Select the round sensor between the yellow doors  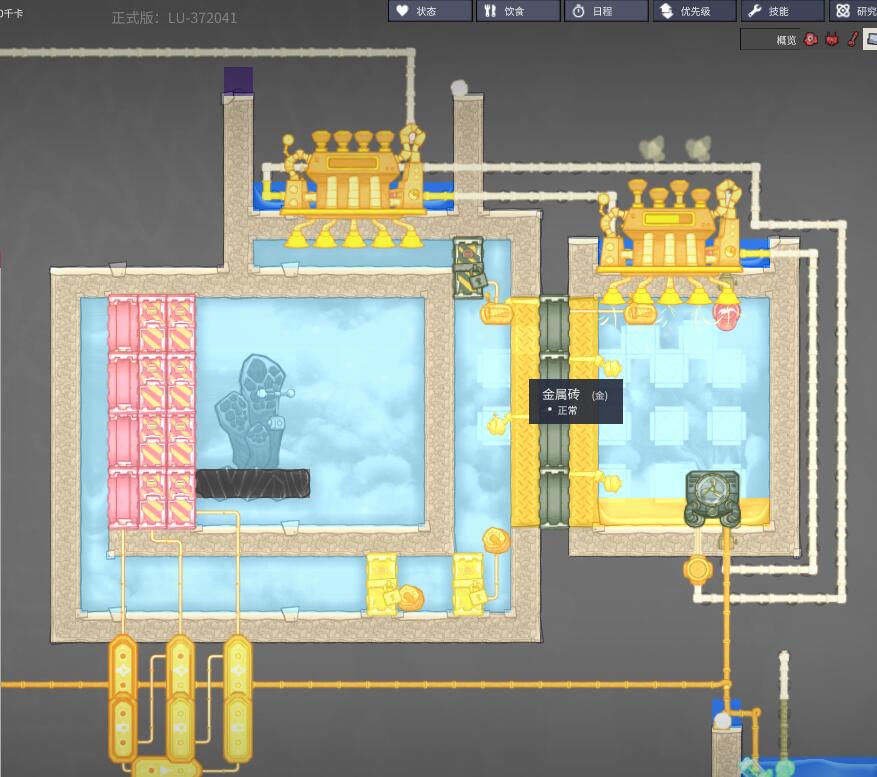pyautogui.click(x=411, y=598)
